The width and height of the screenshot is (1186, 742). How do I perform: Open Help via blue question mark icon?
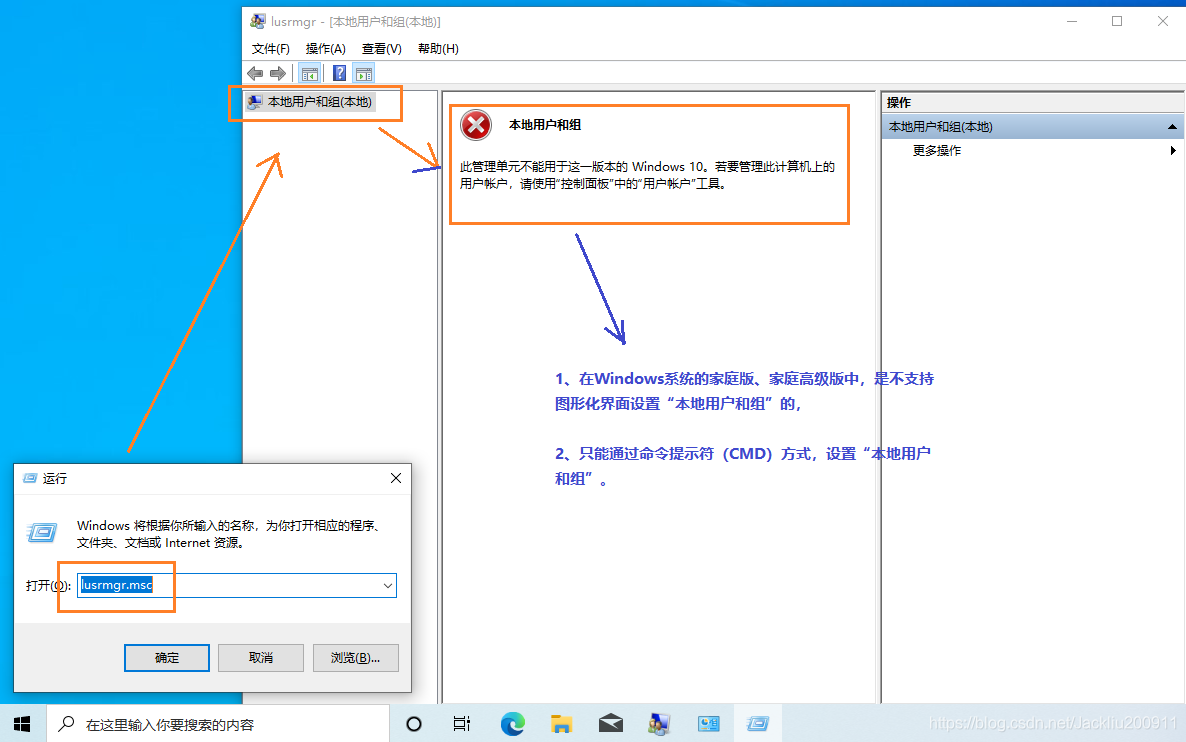340,73
